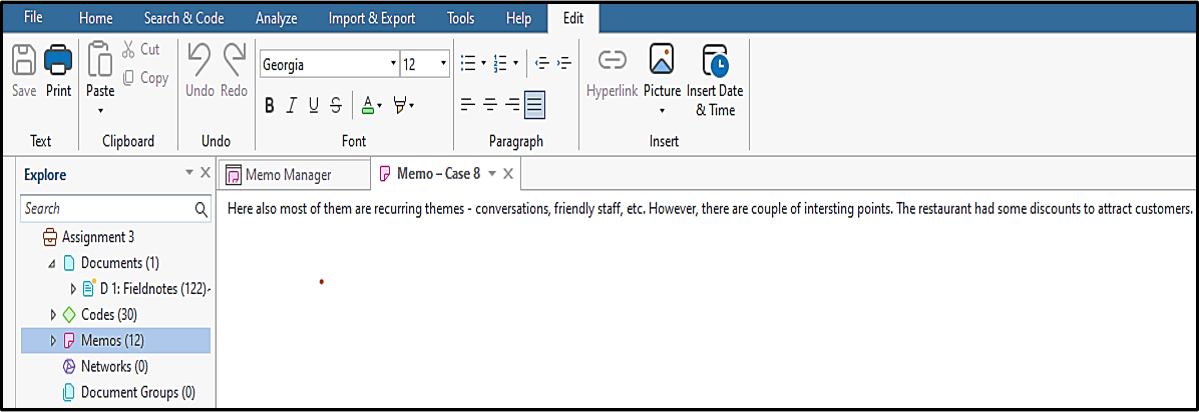This screenshot has width=1199, height=412.
Task: Click the numbered list icon
Action: [502, 63]
